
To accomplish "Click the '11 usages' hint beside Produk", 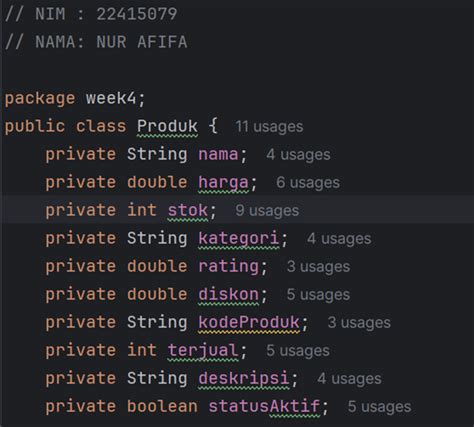I will [x=269, y=127].
